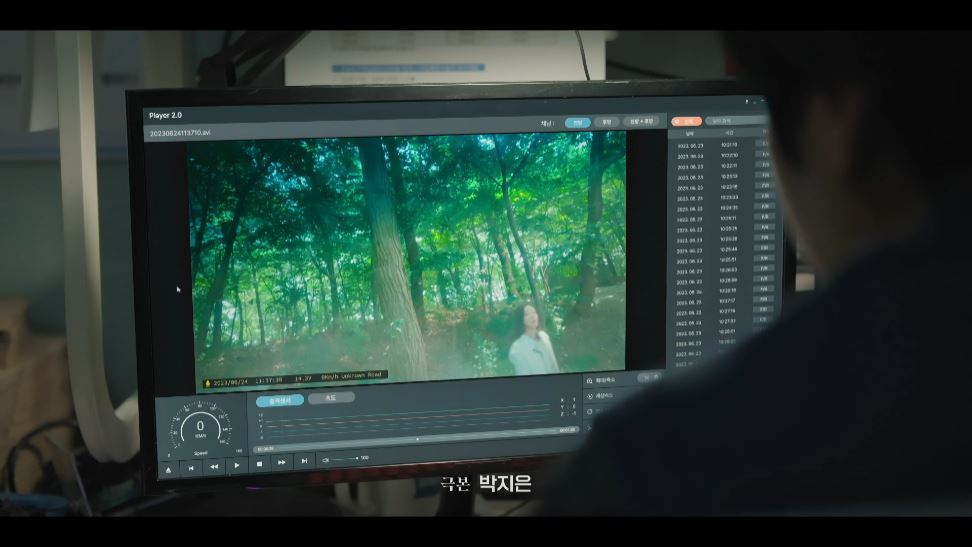The image size is (972, 547).
Task: Click the 날짜 date column header
Action: (689, 133)
